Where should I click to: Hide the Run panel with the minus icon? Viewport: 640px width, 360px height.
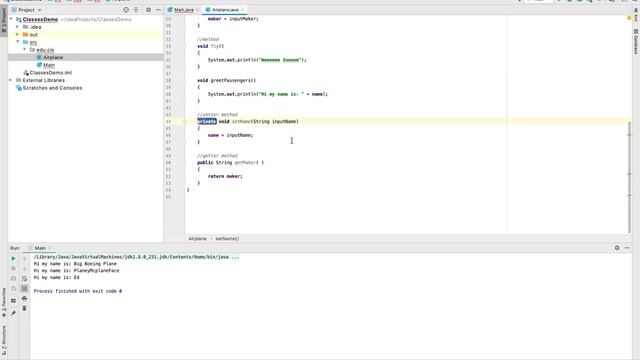coord(627,248)
